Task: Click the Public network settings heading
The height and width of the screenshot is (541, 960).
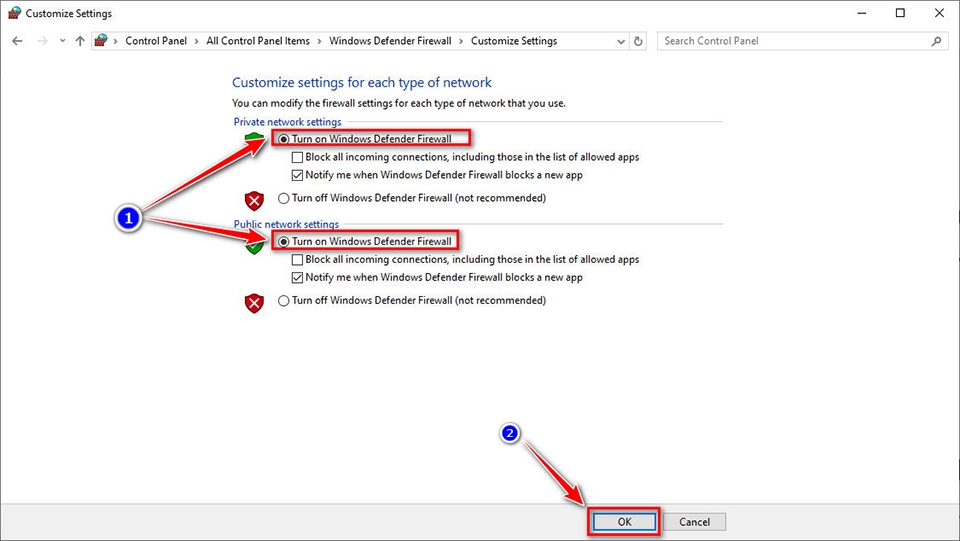Action: click(286, 224)
